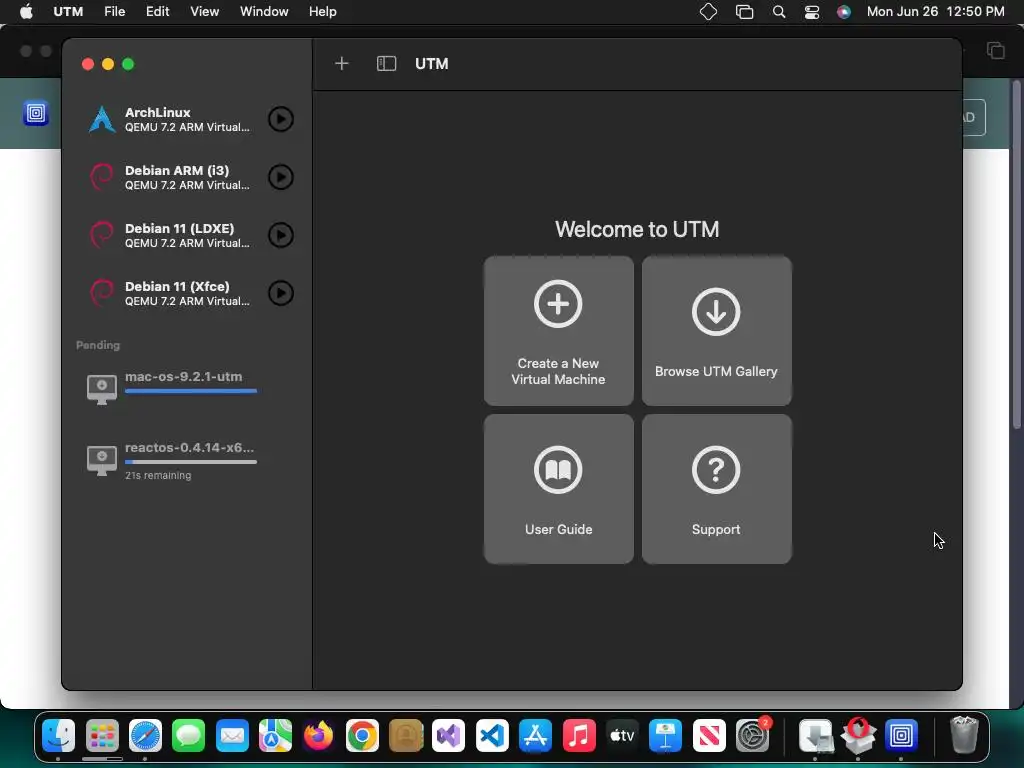Open System Settings from the Dock
This screenshot has height=768, width=1024.
pos(752,736)
